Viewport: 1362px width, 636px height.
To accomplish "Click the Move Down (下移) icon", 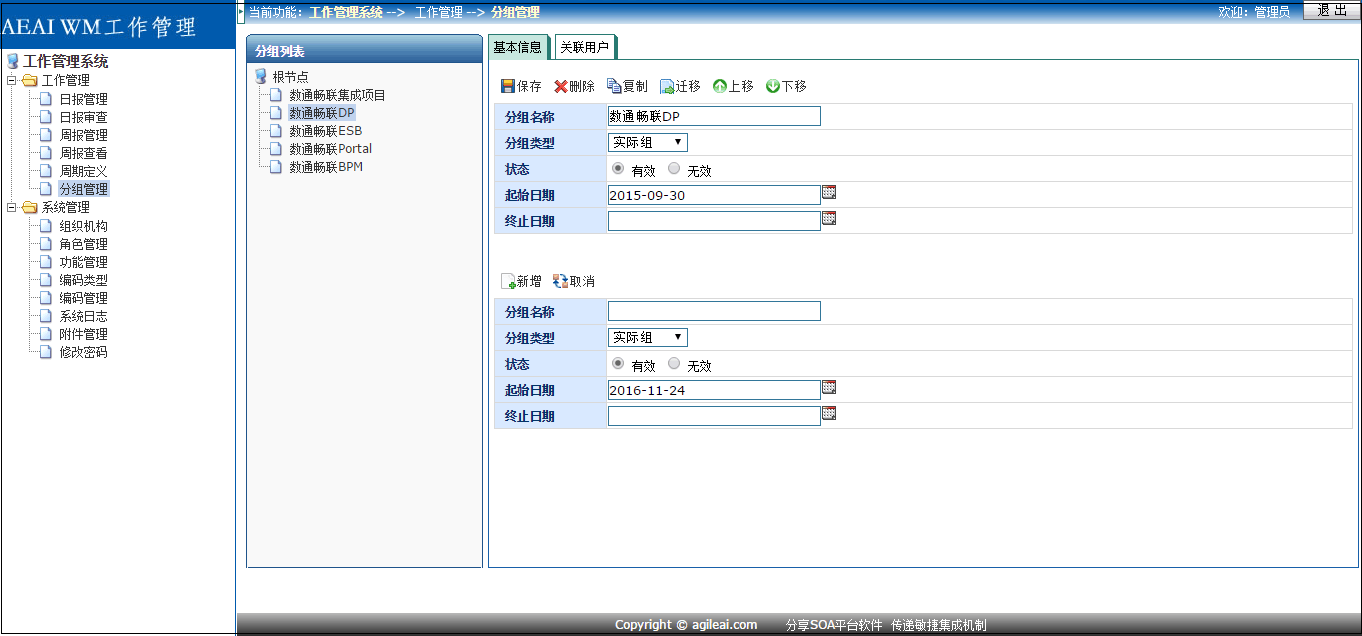I will (x=772, y=87).
